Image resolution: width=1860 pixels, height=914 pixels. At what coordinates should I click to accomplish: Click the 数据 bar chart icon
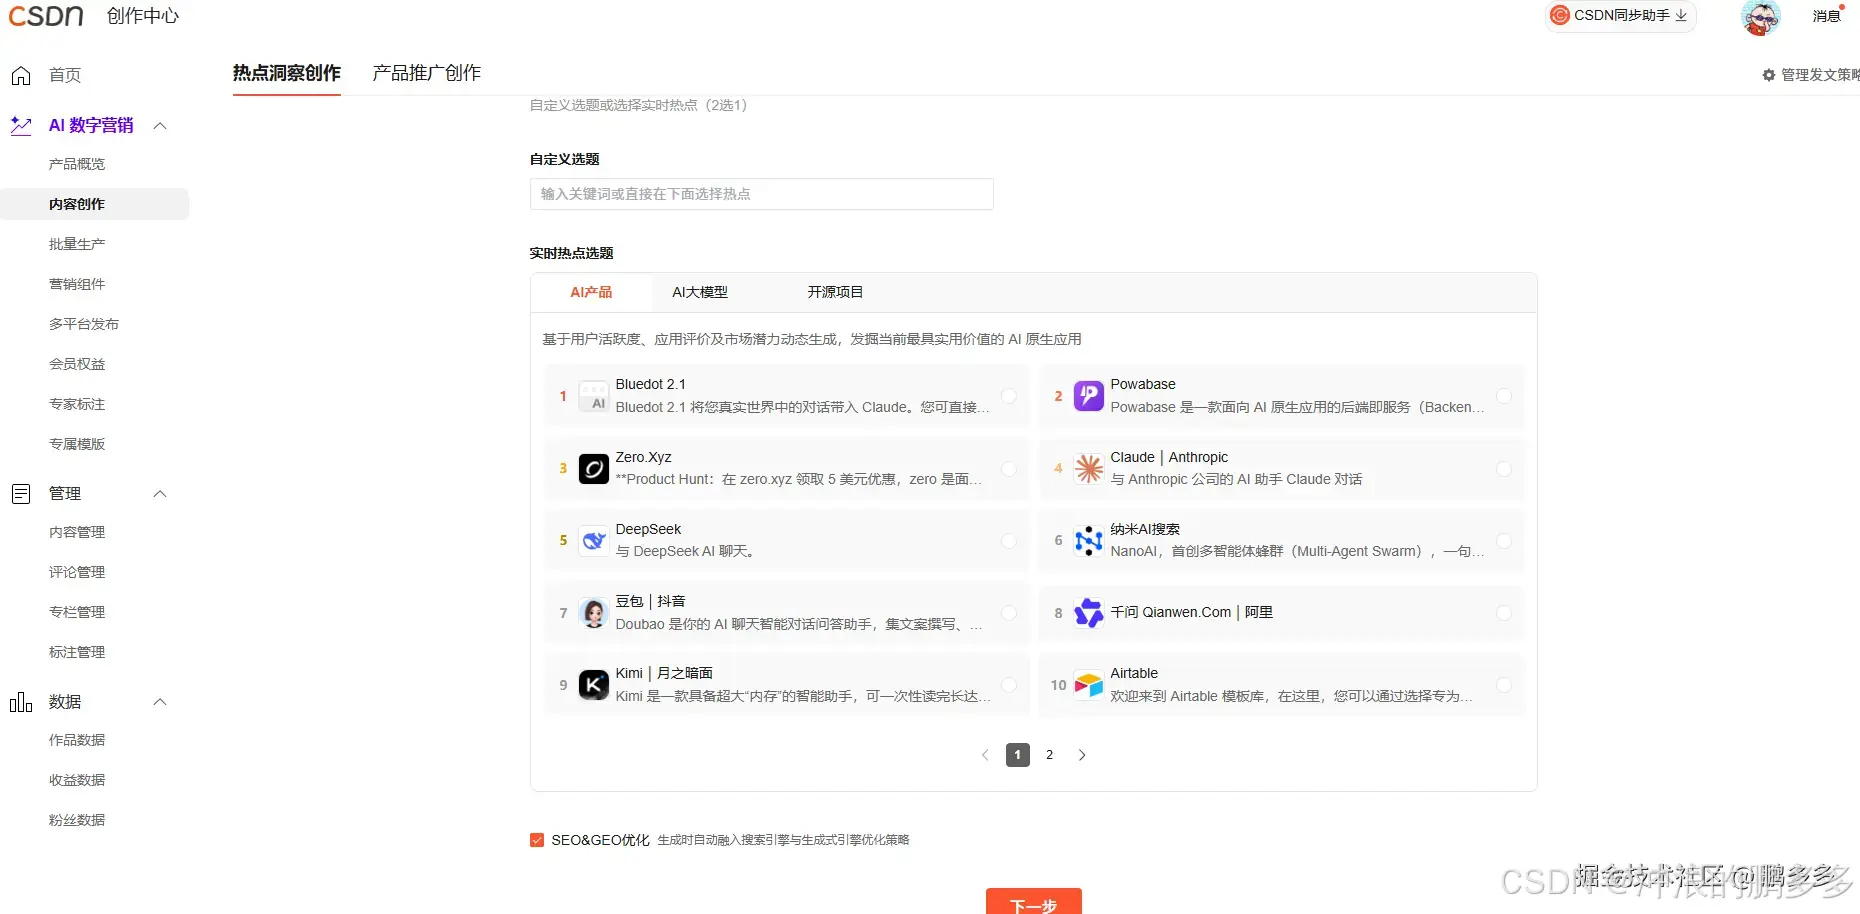point(20,702)
